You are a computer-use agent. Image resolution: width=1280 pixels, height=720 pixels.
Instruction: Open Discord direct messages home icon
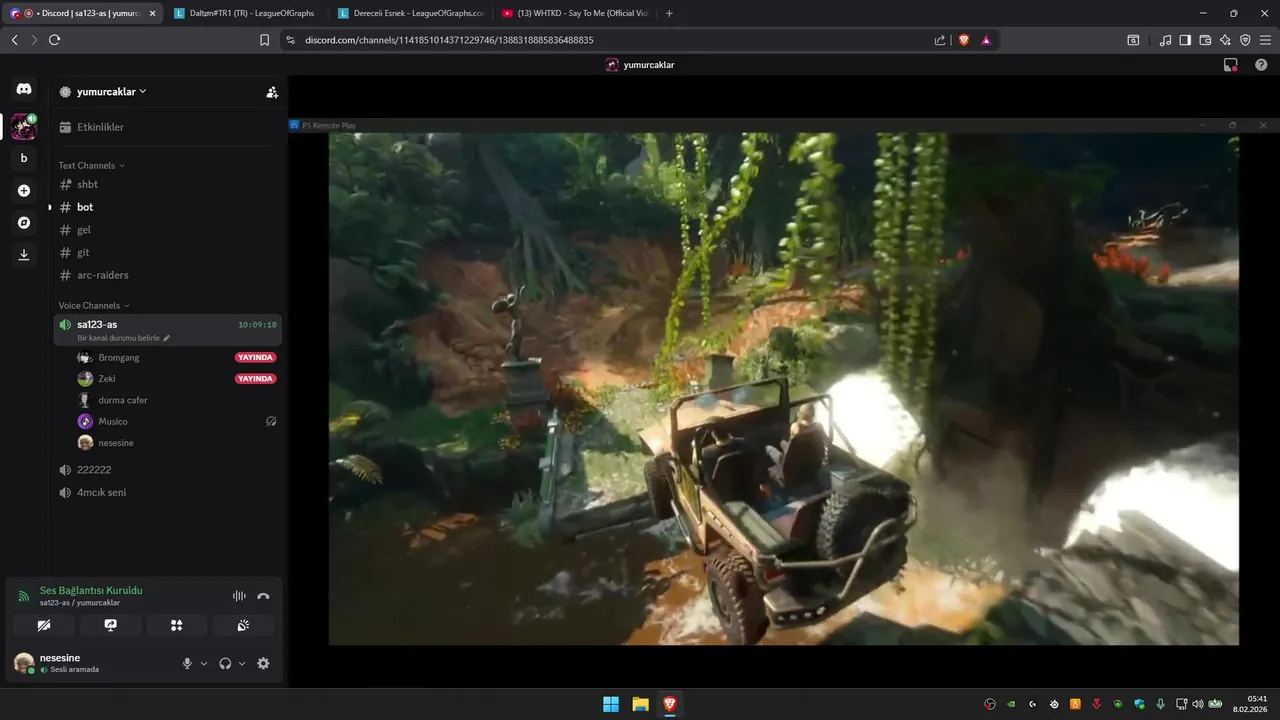(x=24, y=89)
